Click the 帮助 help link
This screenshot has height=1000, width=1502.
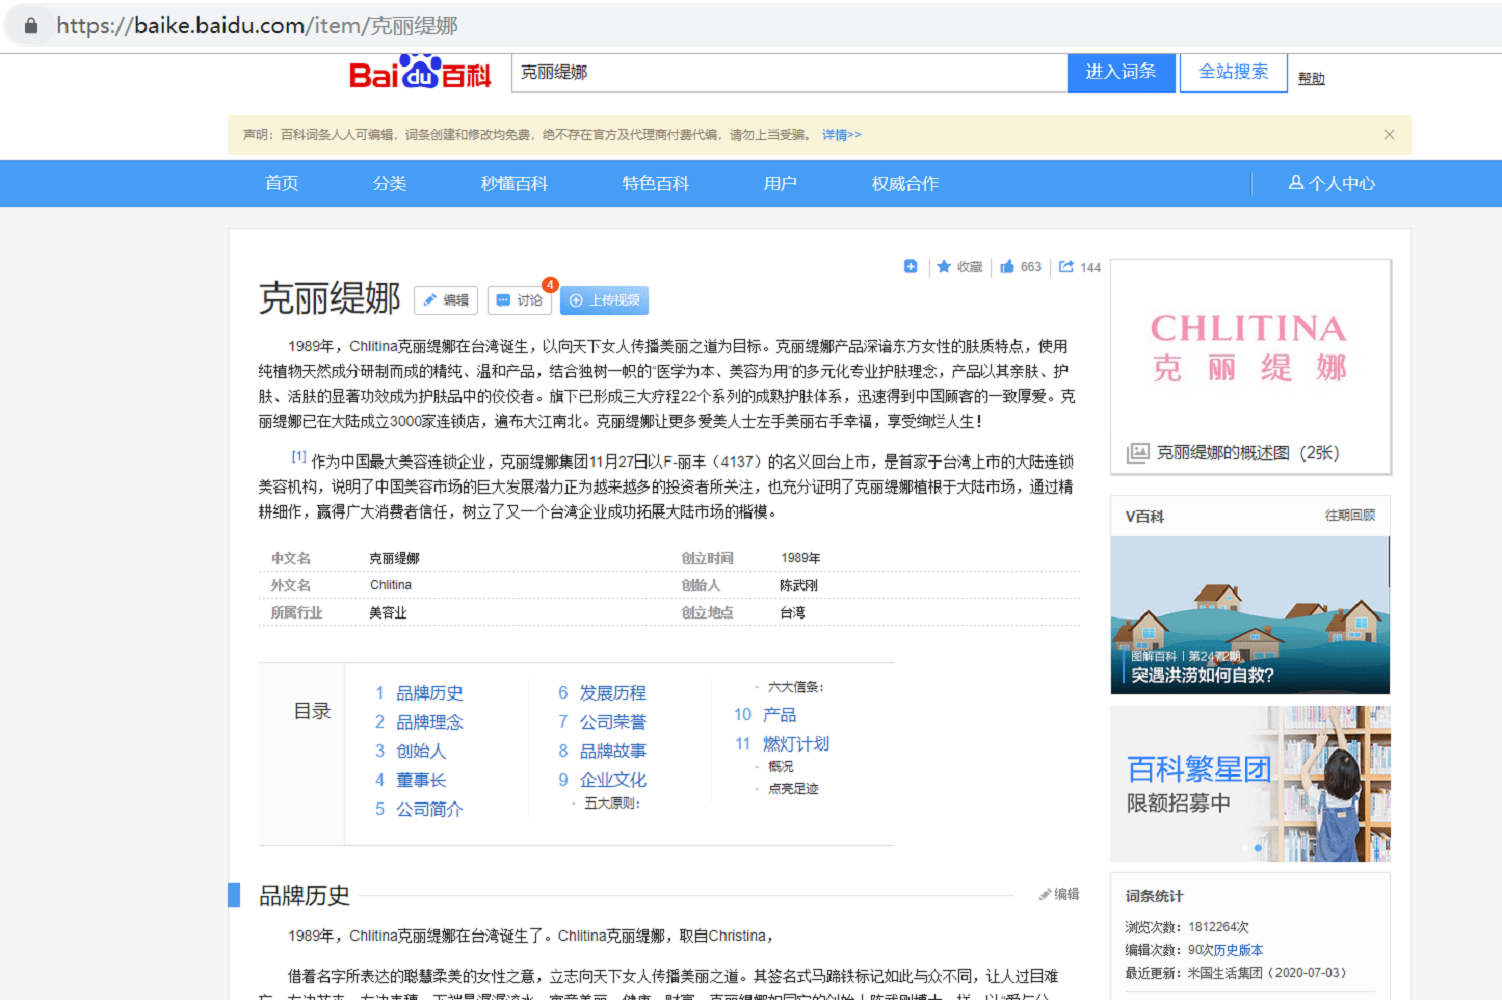point(1311,78)
